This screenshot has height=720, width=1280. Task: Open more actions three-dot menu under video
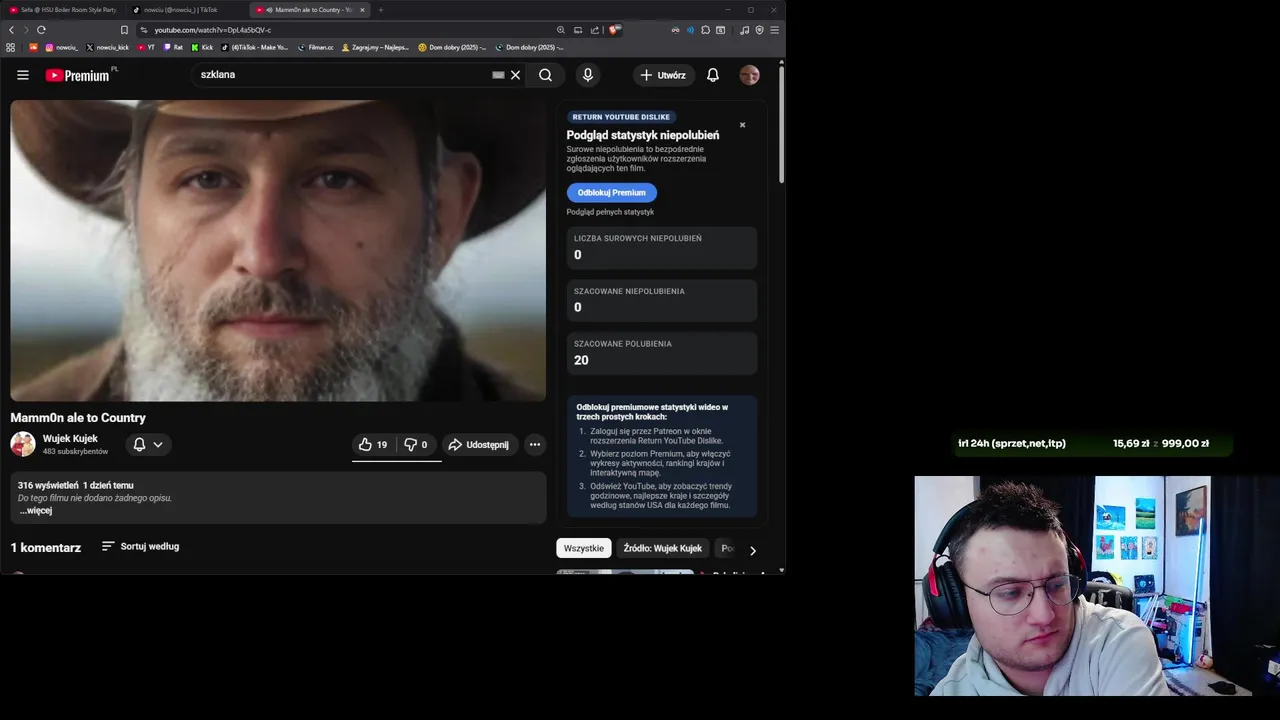pos(535,445)
